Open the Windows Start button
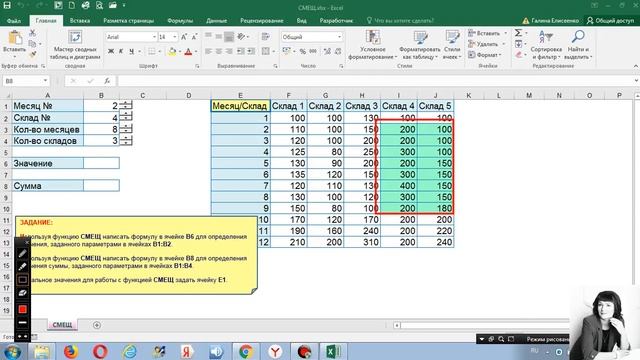The image size is (640, 360). 12,352
